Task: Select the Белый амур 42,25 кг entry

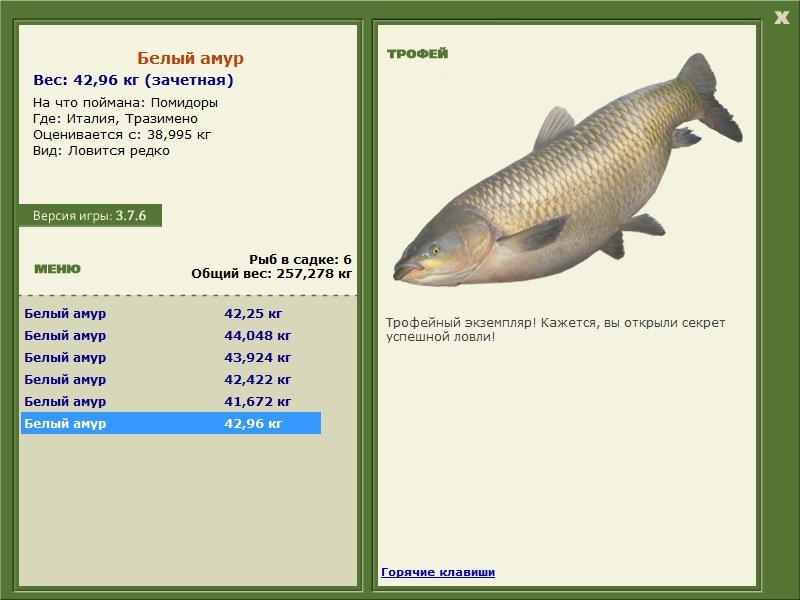Action: pyautogui.click(x=171, y=313)
